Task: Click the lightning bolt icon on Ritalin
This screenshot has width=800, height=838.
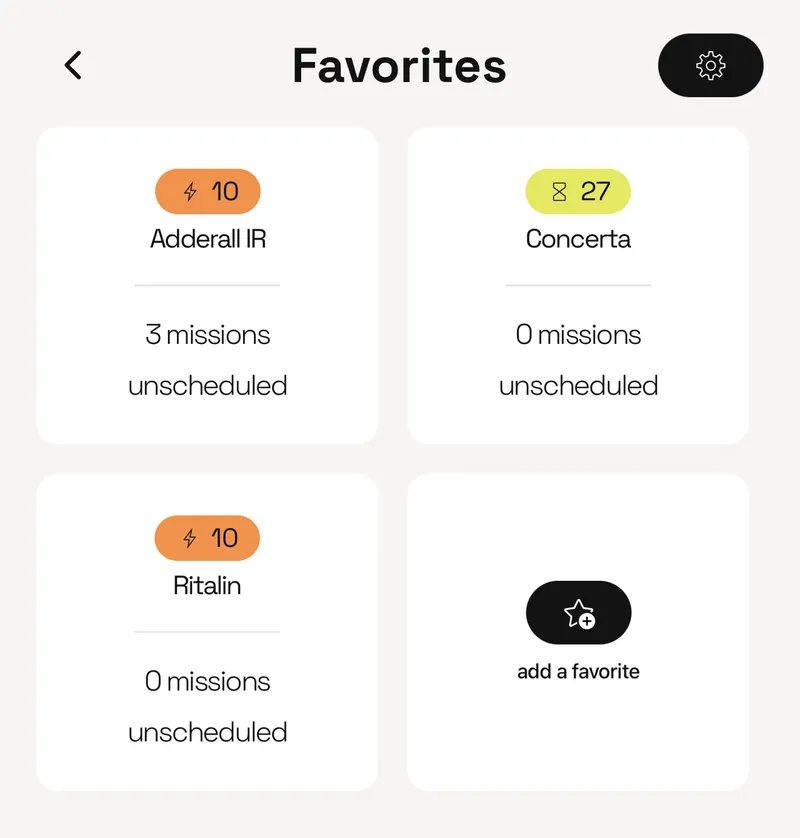Action: coord(190,539)
